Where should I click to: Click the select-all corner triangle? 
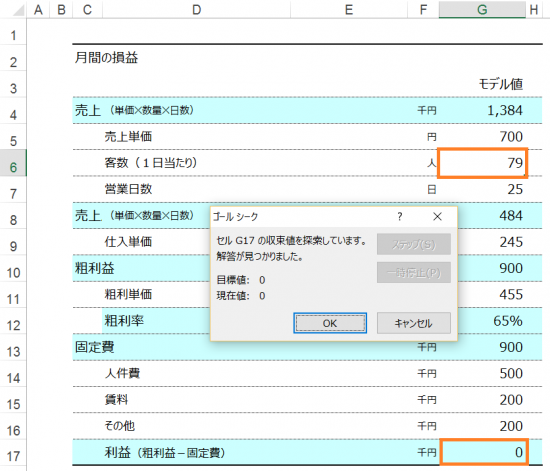coord(18,9)
